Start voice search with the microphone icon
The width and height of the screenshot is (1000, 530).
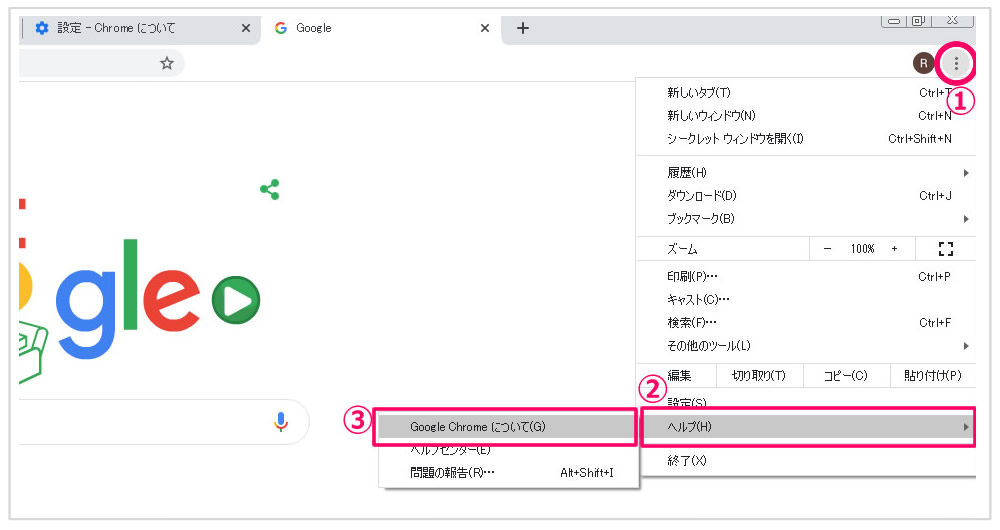tap(281, 422)
